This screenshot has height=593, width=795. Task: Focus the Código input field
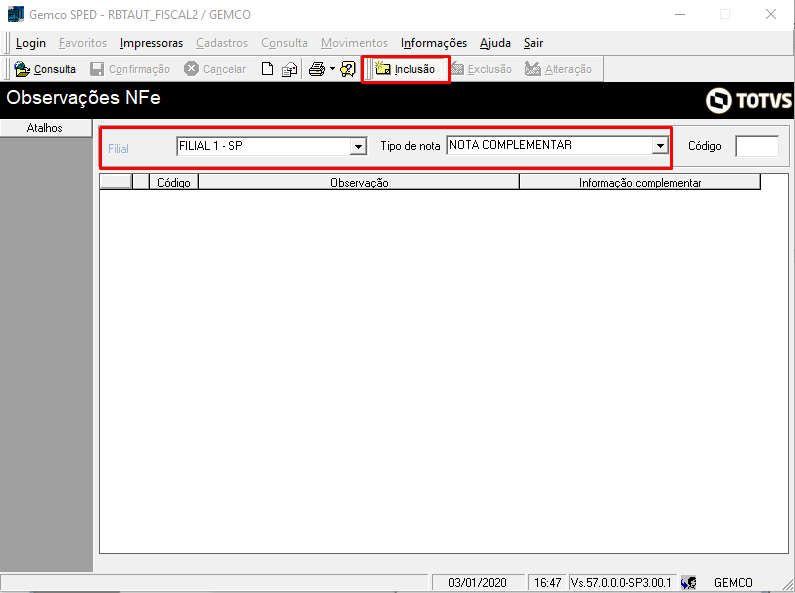coord(757,146)
